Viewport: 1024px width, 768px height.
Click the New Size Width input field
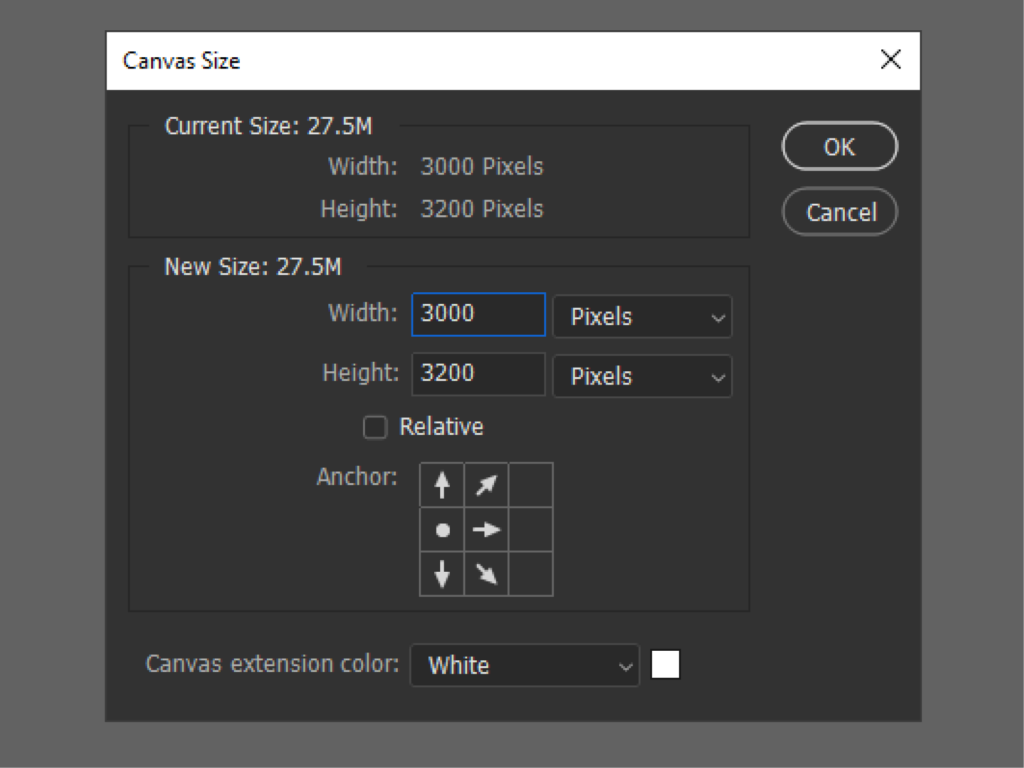(478, 314)
